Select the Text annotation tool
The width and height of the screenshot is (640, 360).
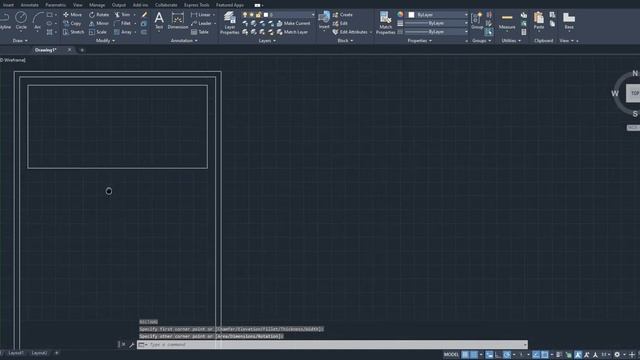(159, 20)
